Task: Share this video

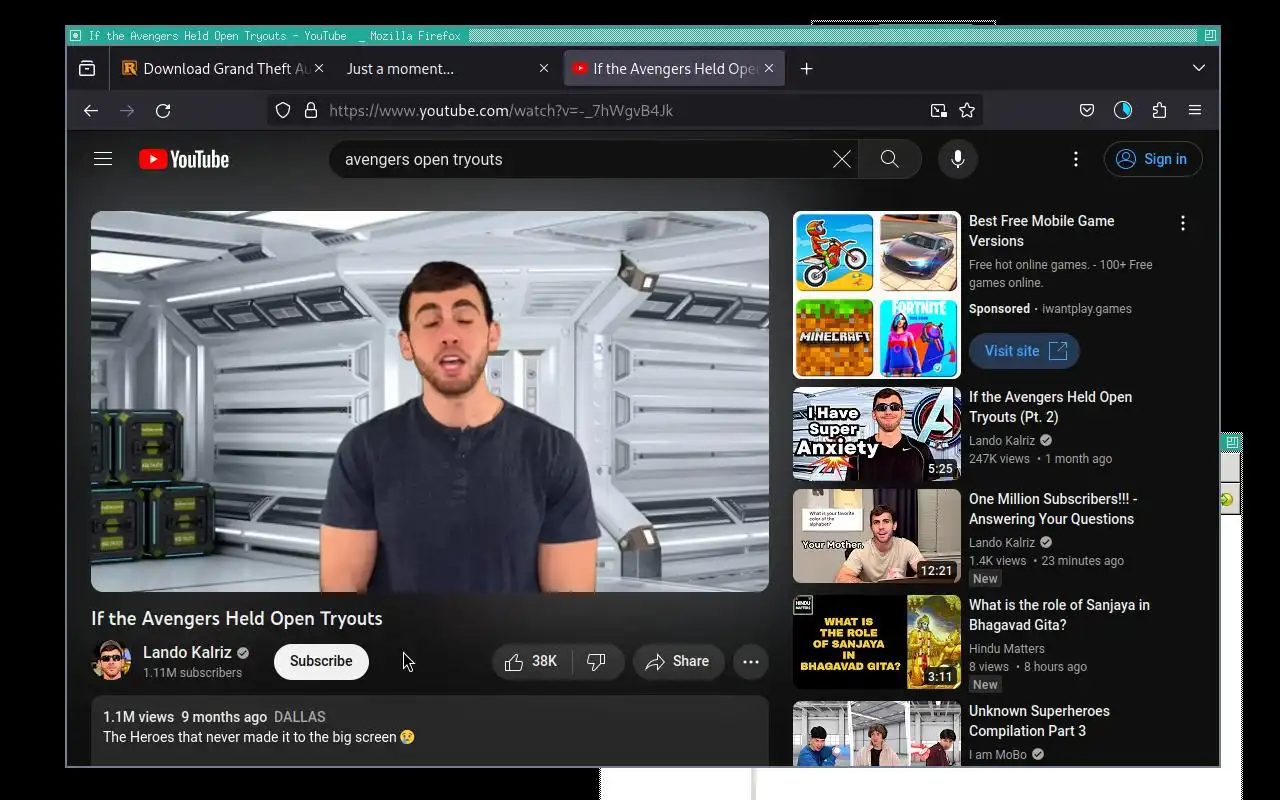Action: click(x=678, y=662)
